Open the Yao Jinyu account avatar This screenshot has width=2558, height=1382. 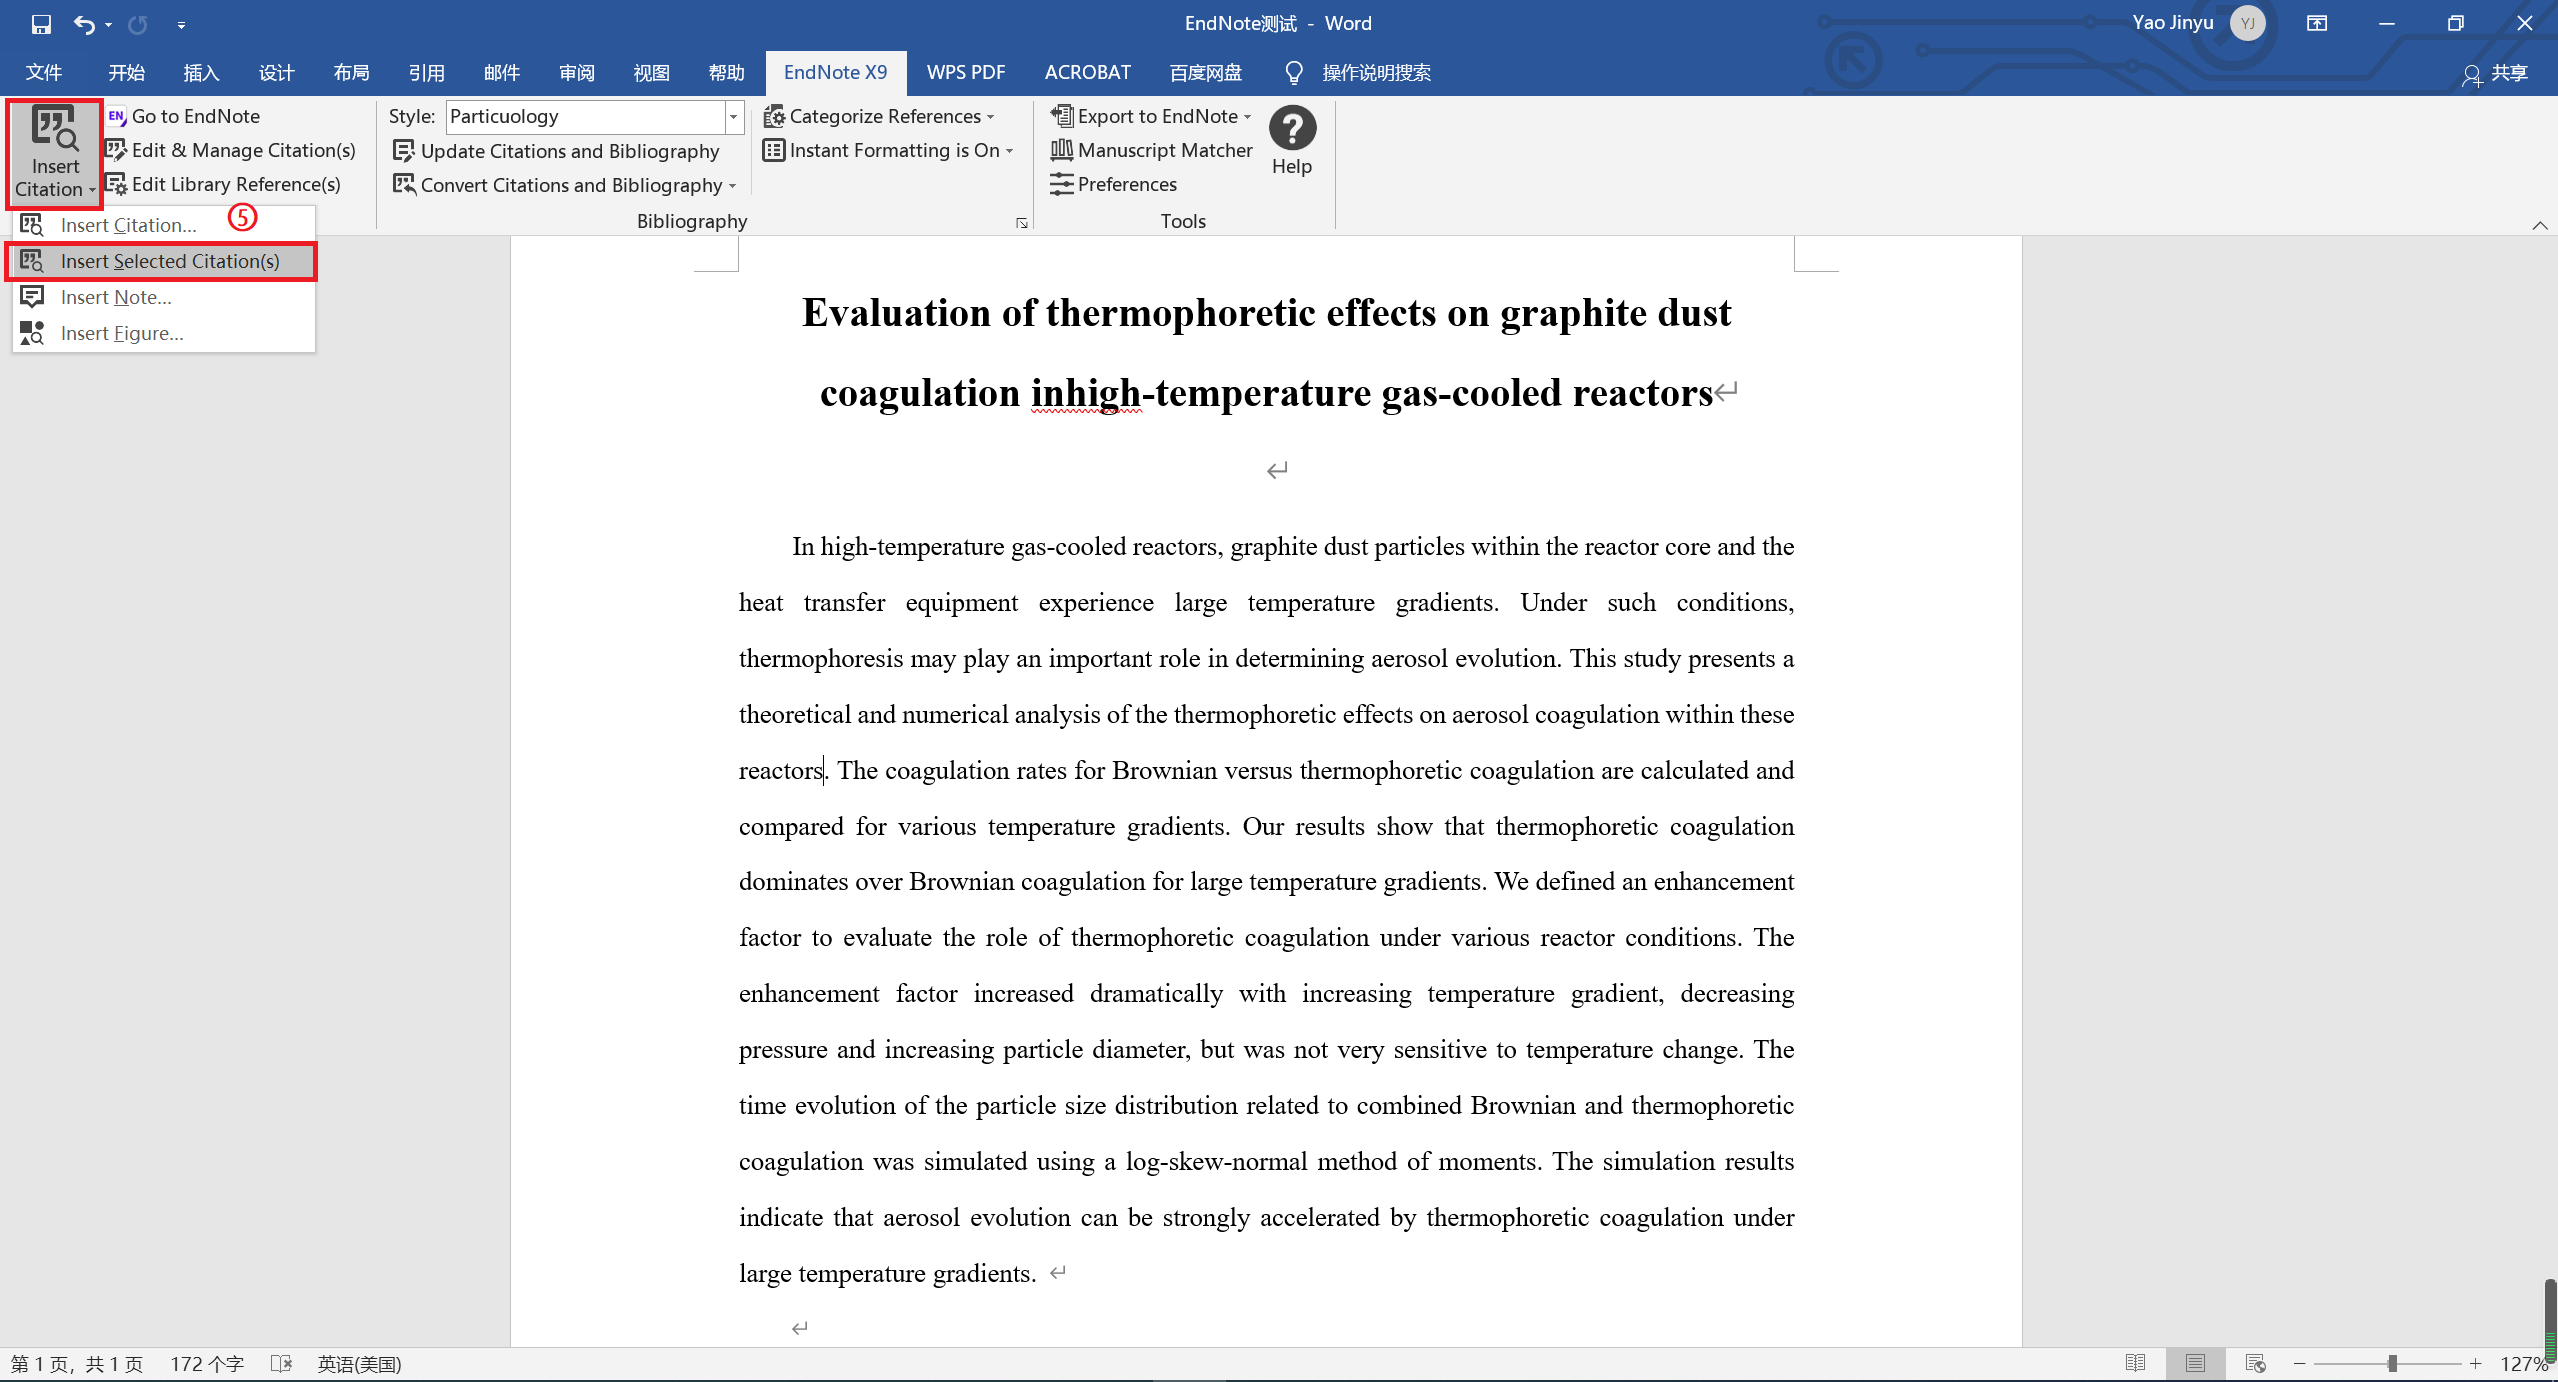coord(2248,23)
